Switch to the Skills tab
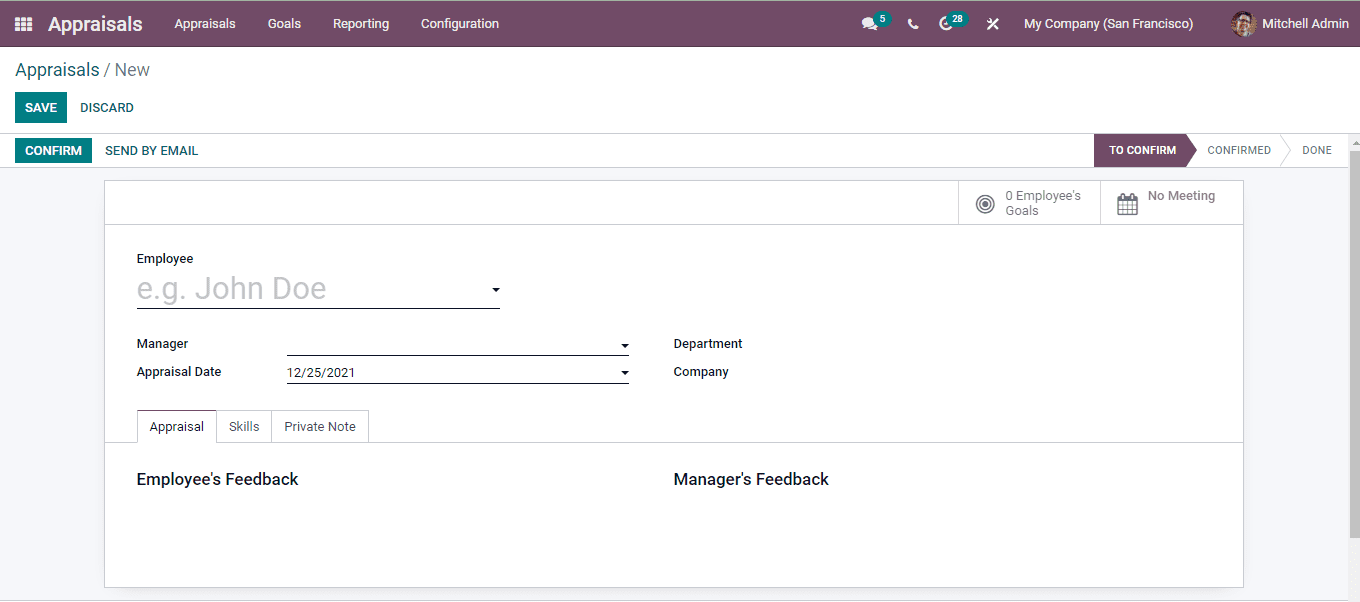 coord(244,426)
